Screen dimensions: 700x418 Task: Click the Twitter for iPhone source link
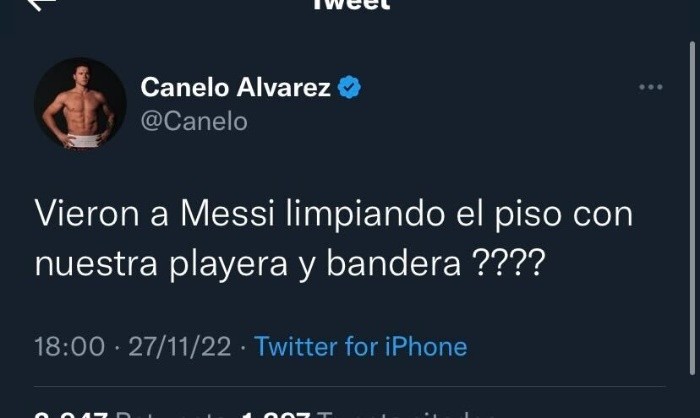[361, 347]
